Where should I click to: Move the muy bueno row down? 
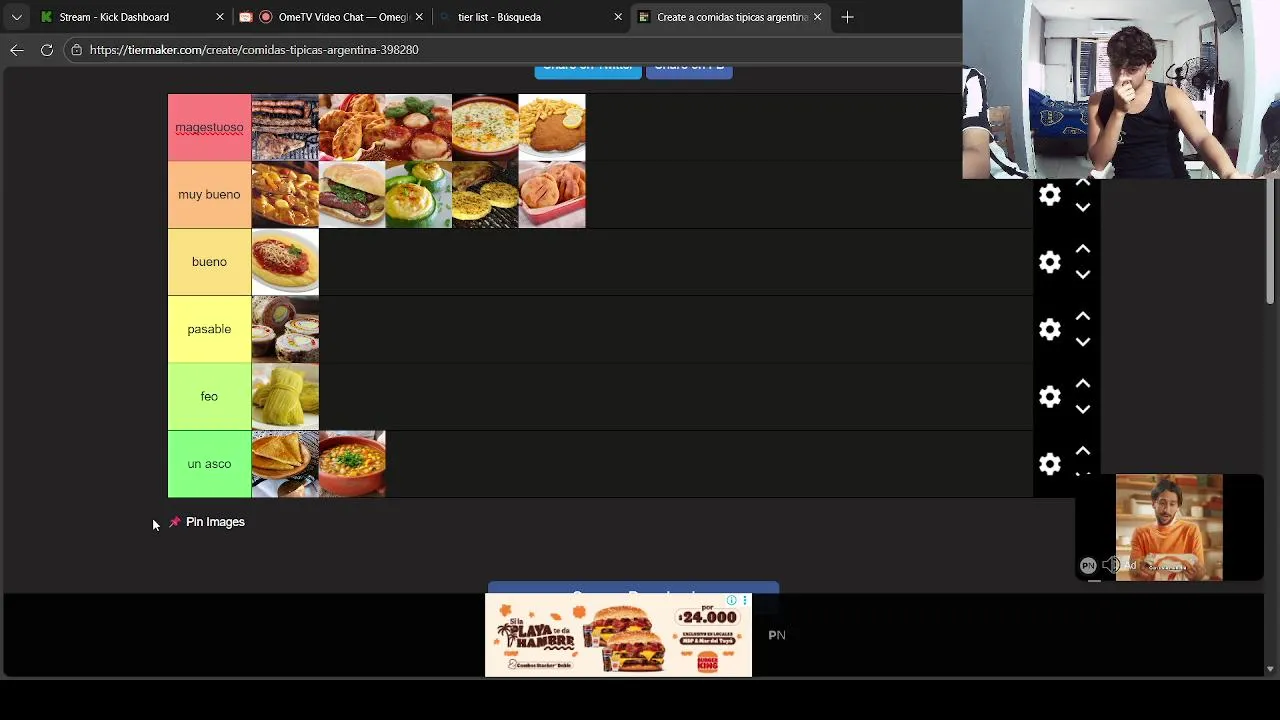point(1083,207)
